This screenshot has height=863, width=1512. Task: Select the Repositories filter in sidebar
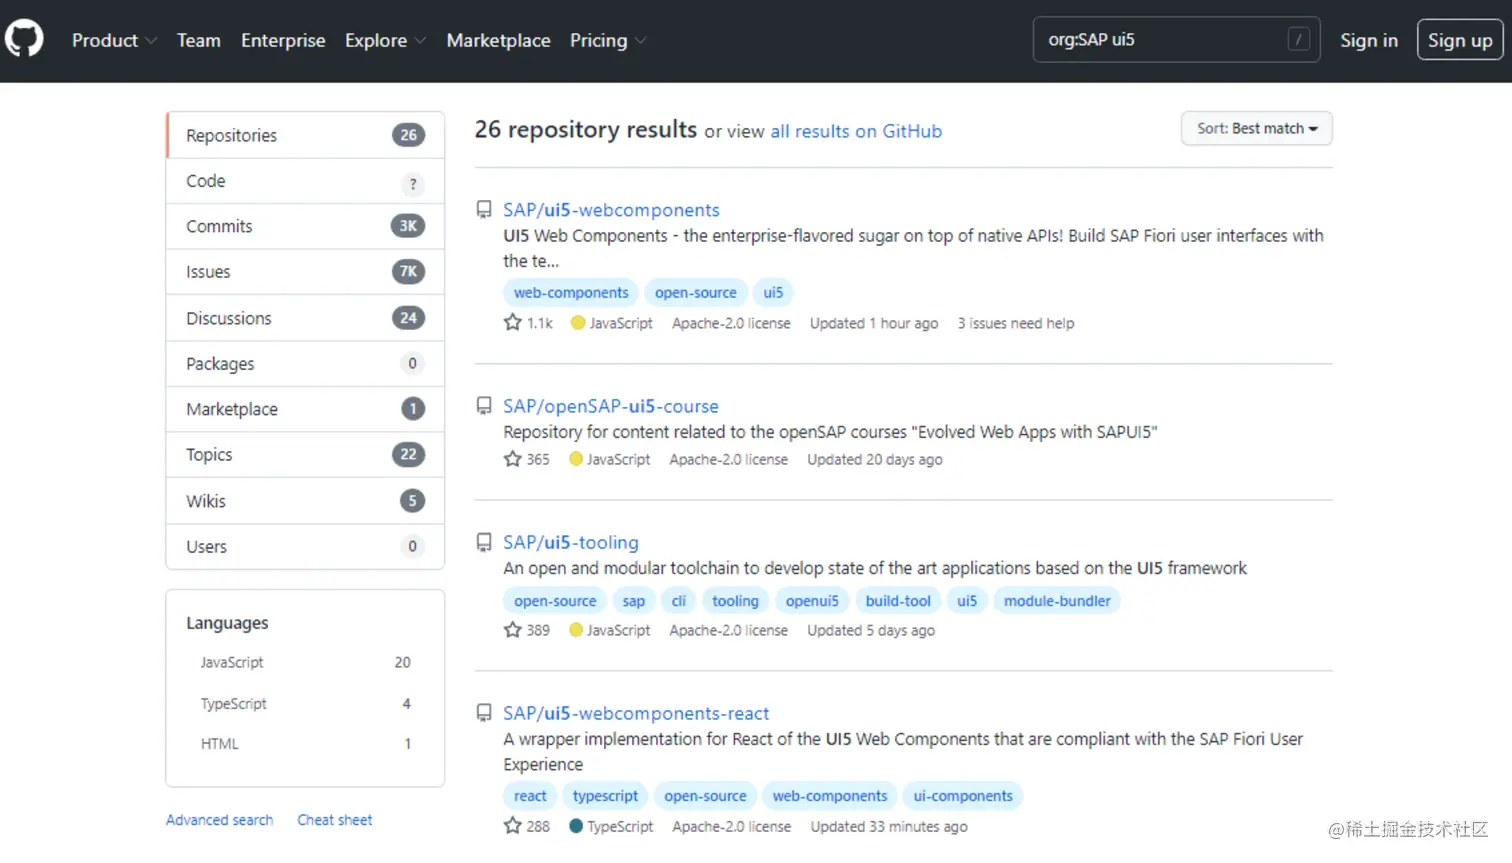(305, 135)
